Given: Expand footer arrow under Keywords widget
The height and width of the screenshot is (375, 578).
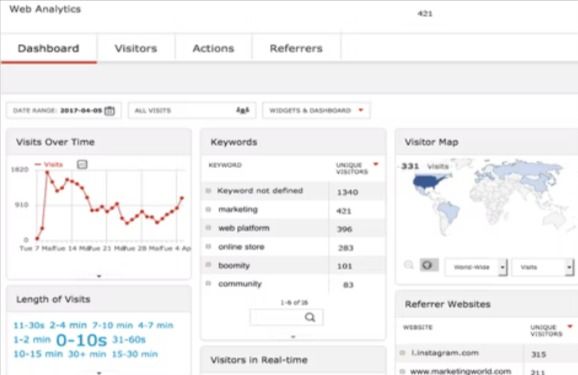Looking at the screenshot, I should [x=293, y=337].
